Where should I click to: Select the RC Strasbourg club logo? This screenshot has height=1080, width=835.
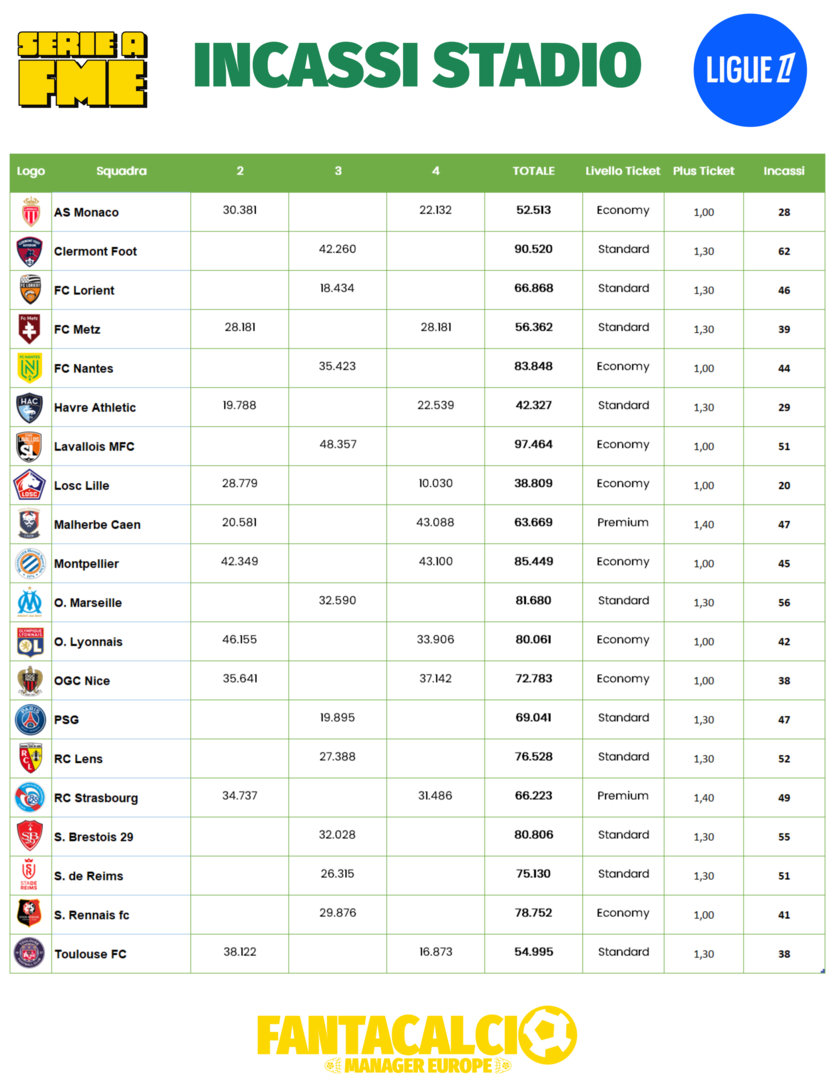(x=30, y=797)
